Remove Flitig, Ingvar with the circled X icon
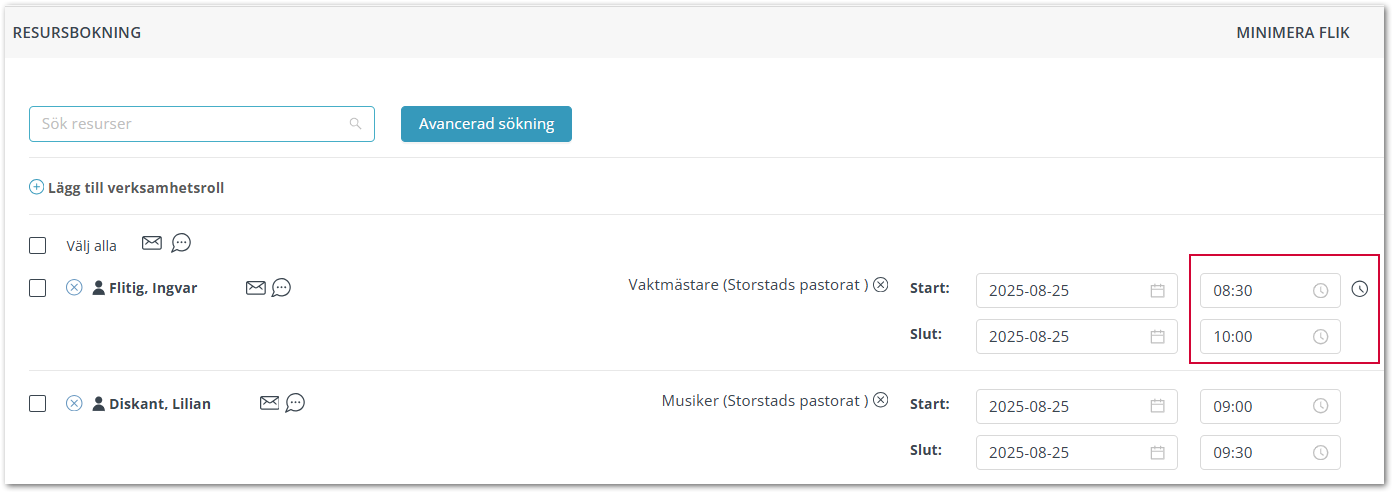 coord(74,288)
